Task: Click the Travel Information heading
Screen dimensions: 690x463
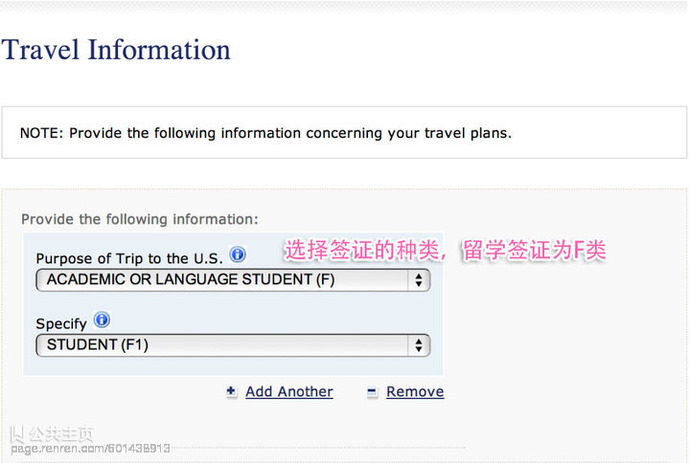Action: [x=116, y=49]
